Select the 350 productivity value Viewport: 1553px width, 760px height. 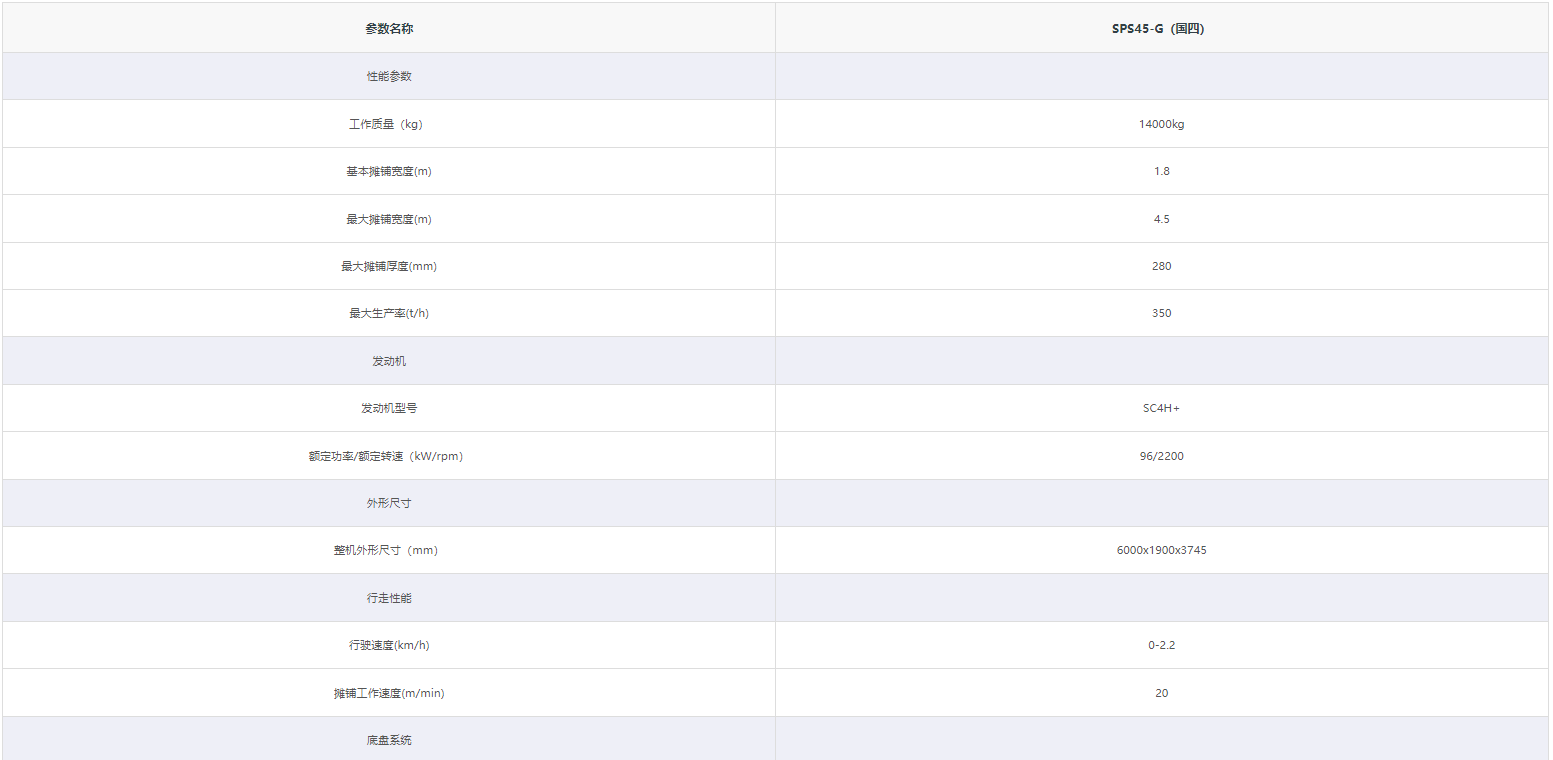pyautogui.click(x=1161, y=313)
